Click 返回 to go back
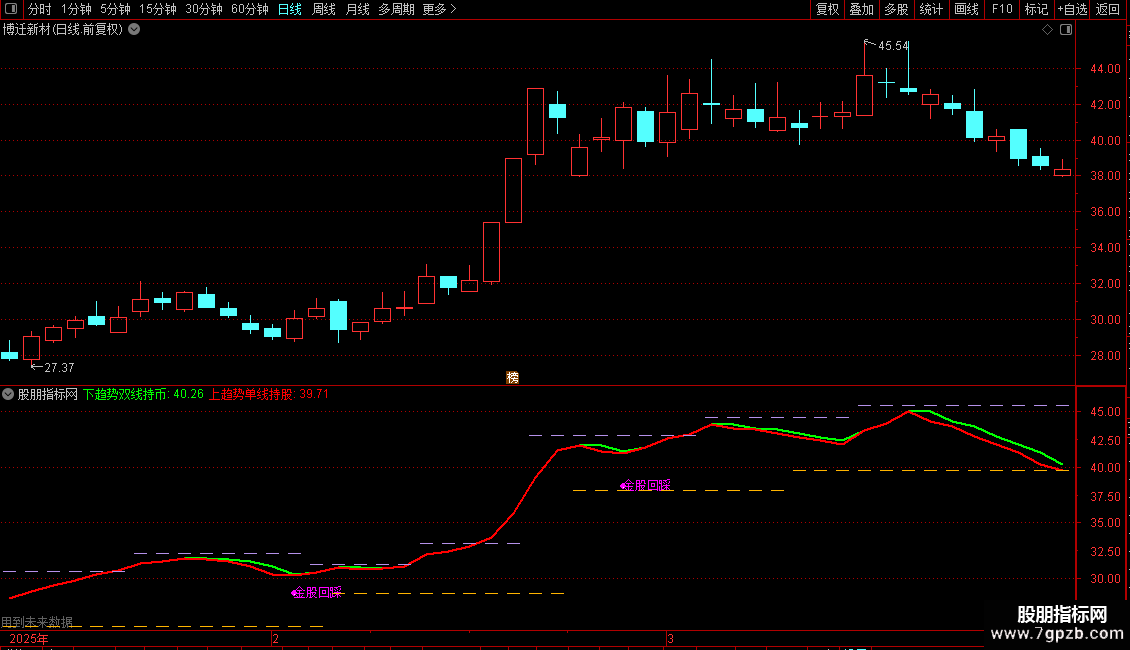Viewport: 1130px width, 650px height. (1108, 9)
